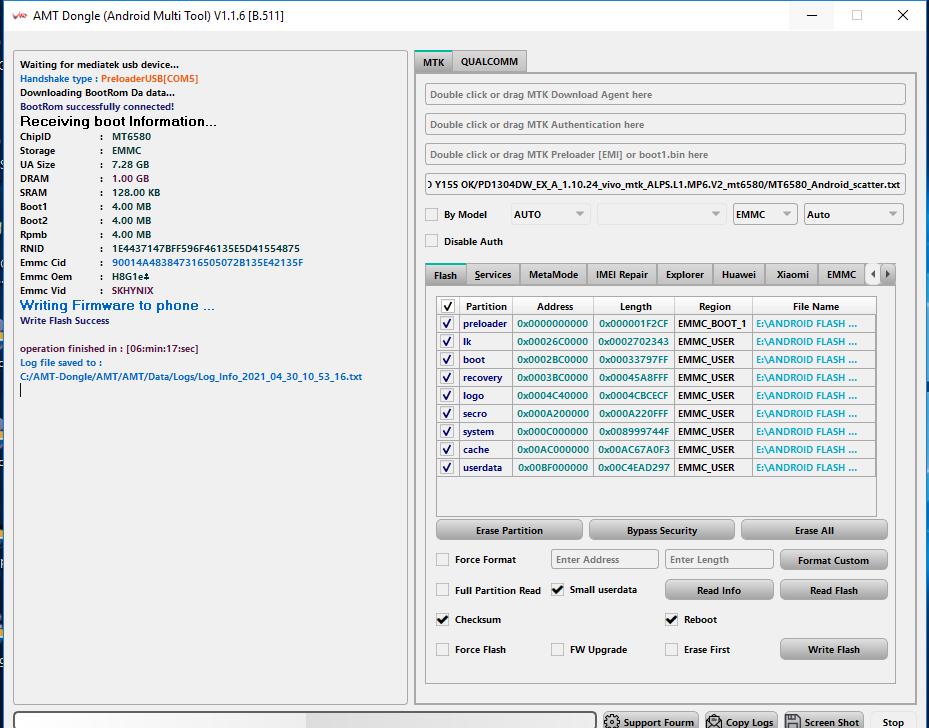Click the AMT Dongle app logo icon
The image size is (929, 728).
[20, 15]
